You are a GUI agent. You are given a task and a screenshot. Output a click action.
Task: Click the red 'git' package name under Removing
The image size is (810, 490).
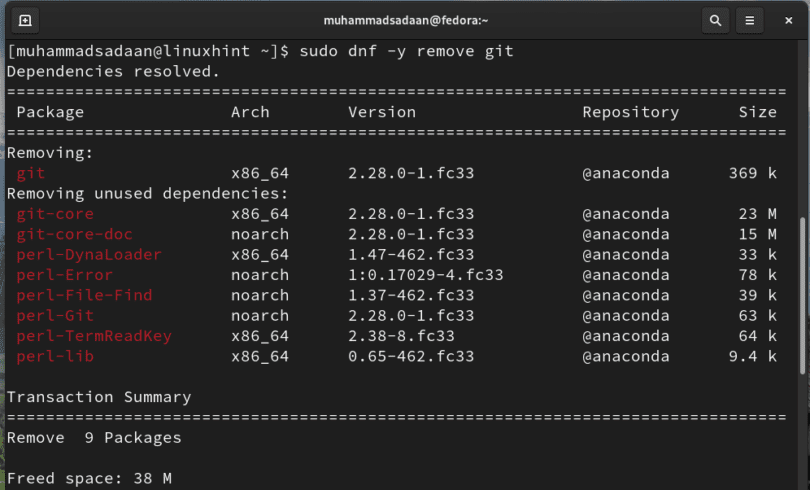[x=31, y=173]
